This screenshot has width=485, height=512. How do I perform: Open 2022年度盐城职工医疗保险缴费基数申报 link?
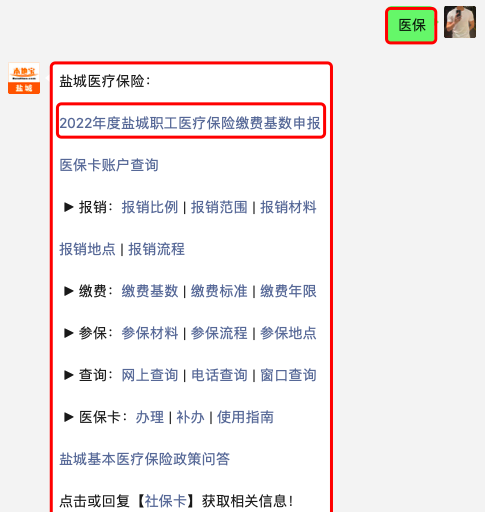190,123
